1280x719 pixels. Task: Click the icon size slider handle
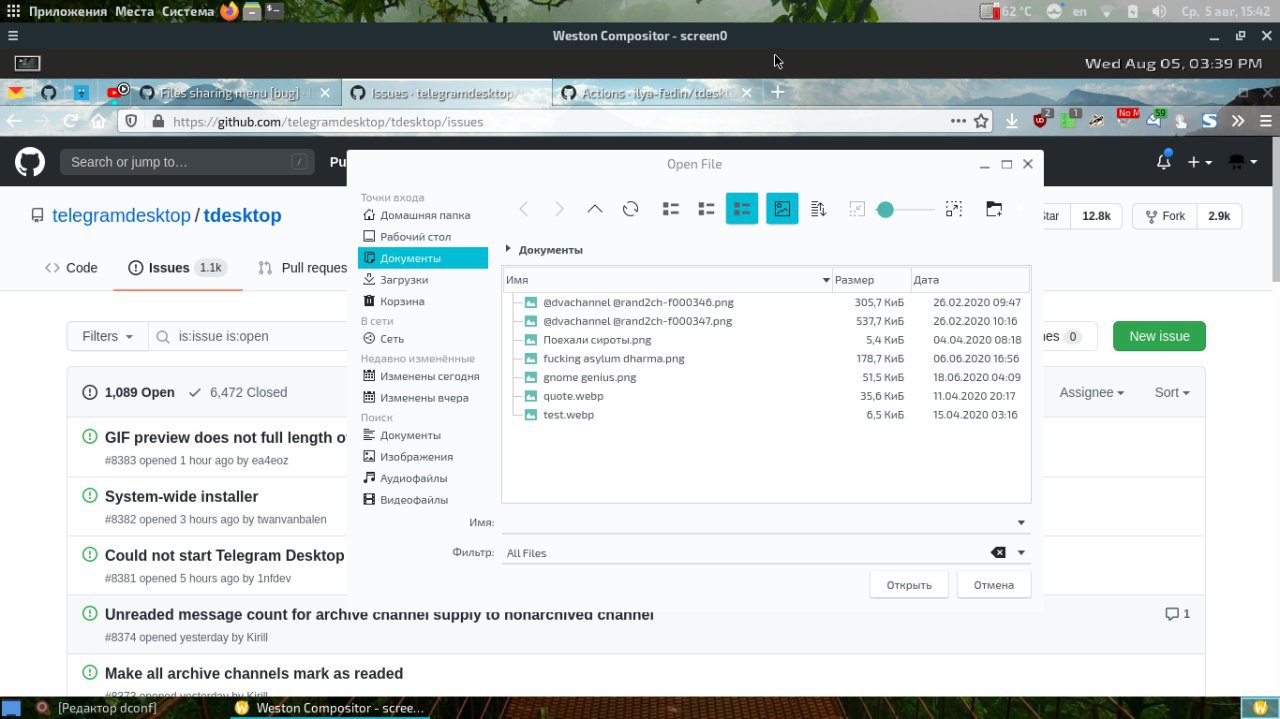(x=885, y=209)
